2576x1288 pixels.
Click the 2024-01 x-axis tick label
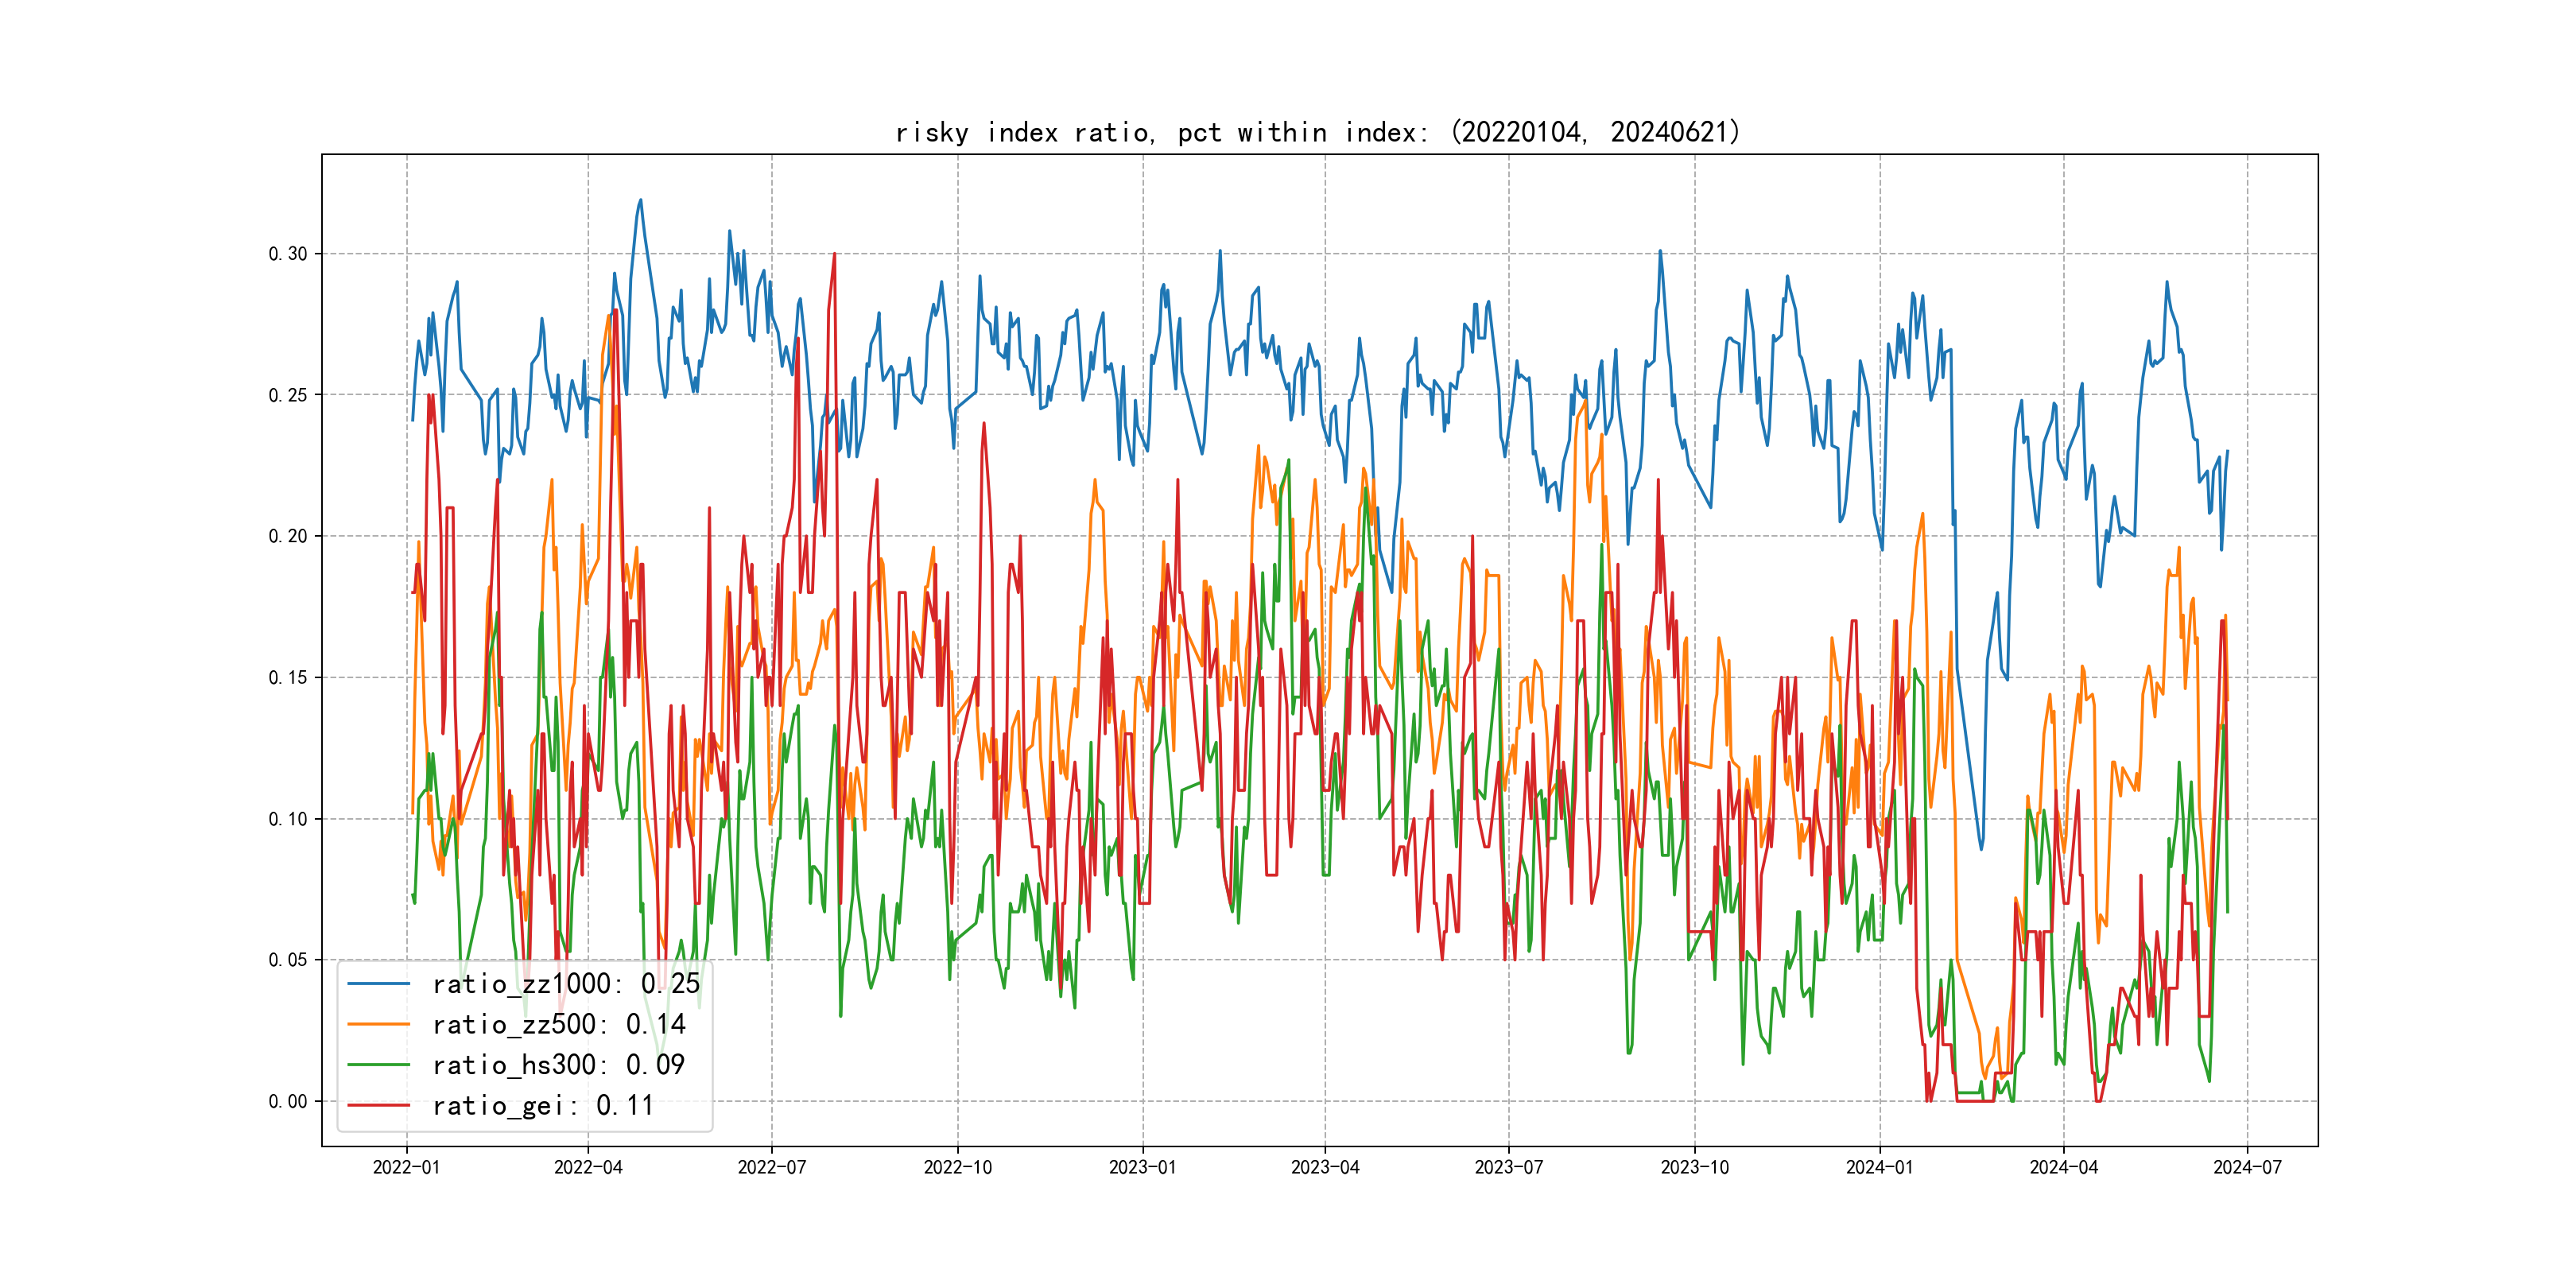coord(1879,1167)
